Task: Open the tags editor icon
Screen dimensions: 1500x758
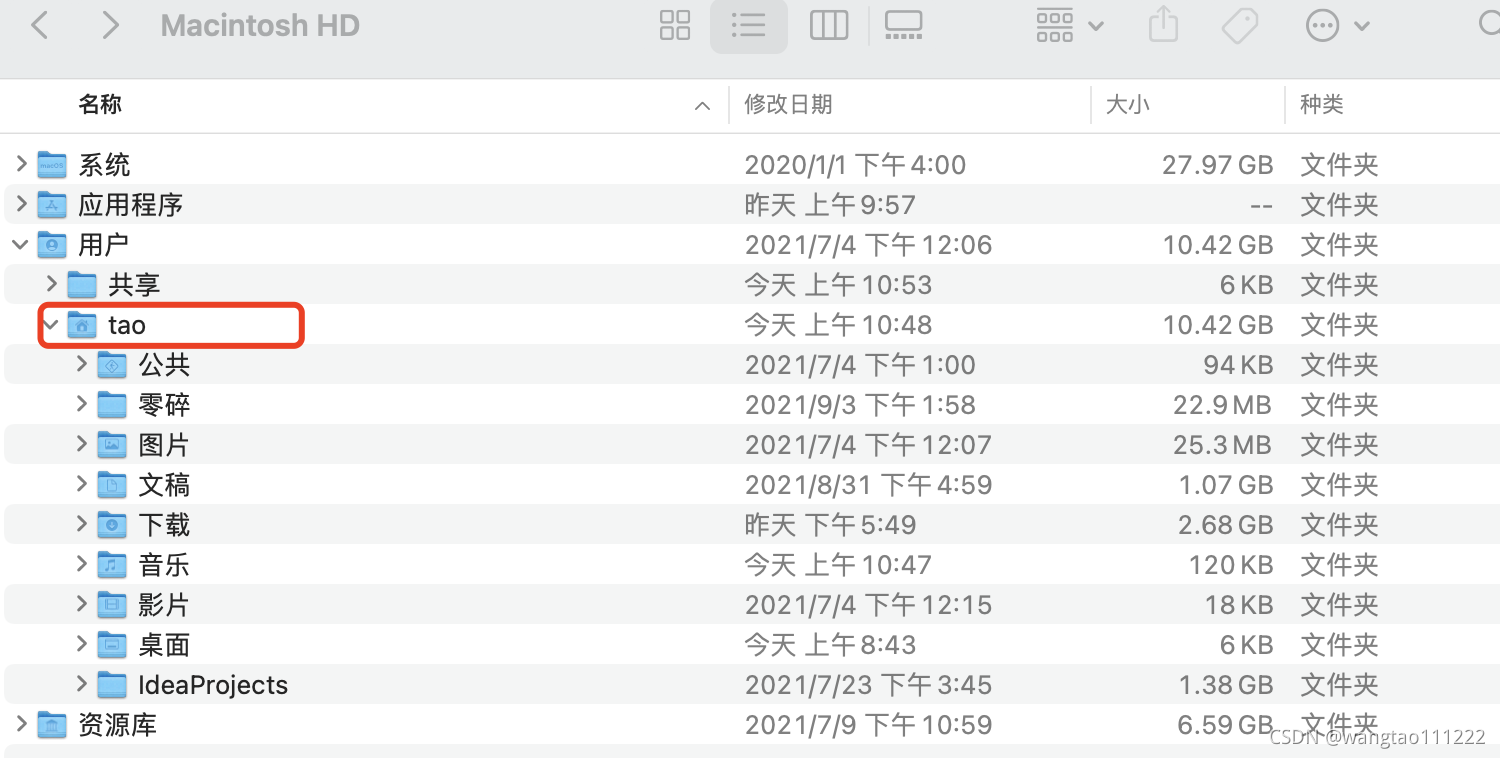Action: (1240, 26)
